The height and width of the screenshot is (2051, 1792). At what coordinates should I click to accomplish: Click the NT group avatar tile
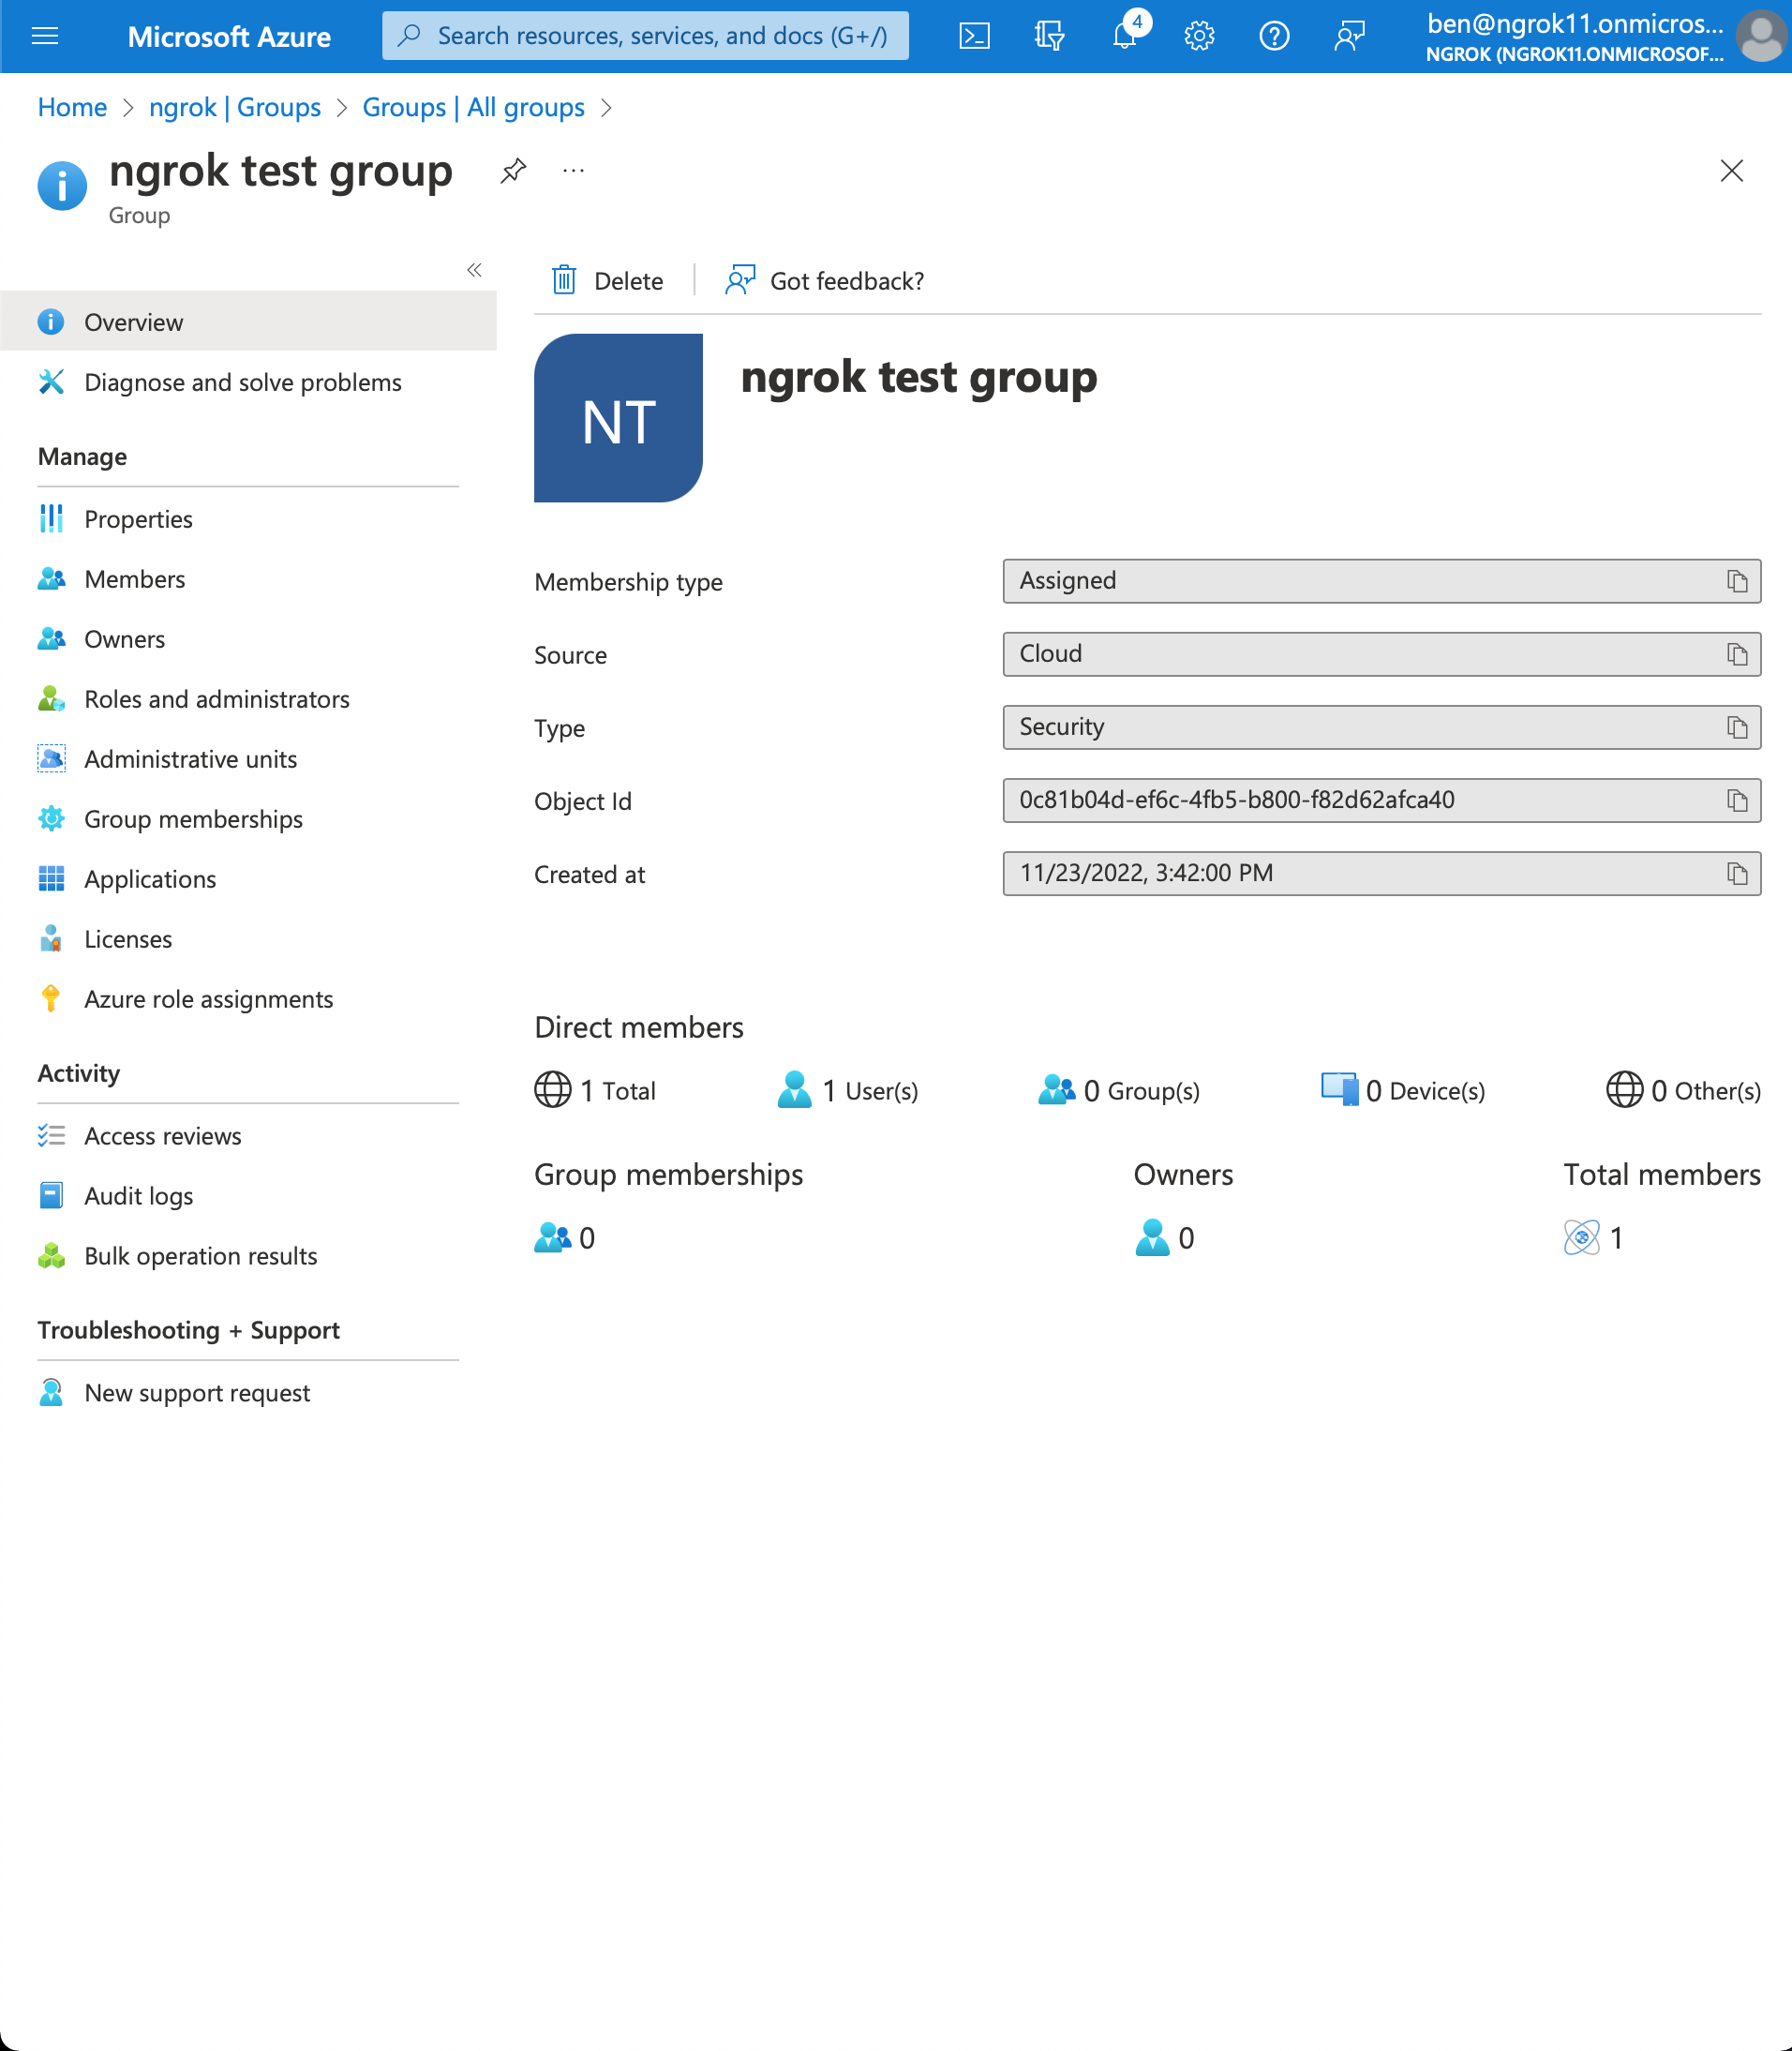pyautogui.click(x=618, y=418)
